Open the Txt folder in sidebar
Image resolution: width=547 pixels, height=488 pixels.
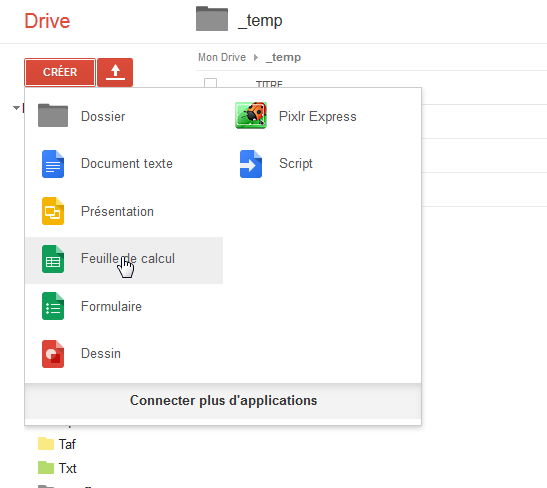tap(67, 468)
